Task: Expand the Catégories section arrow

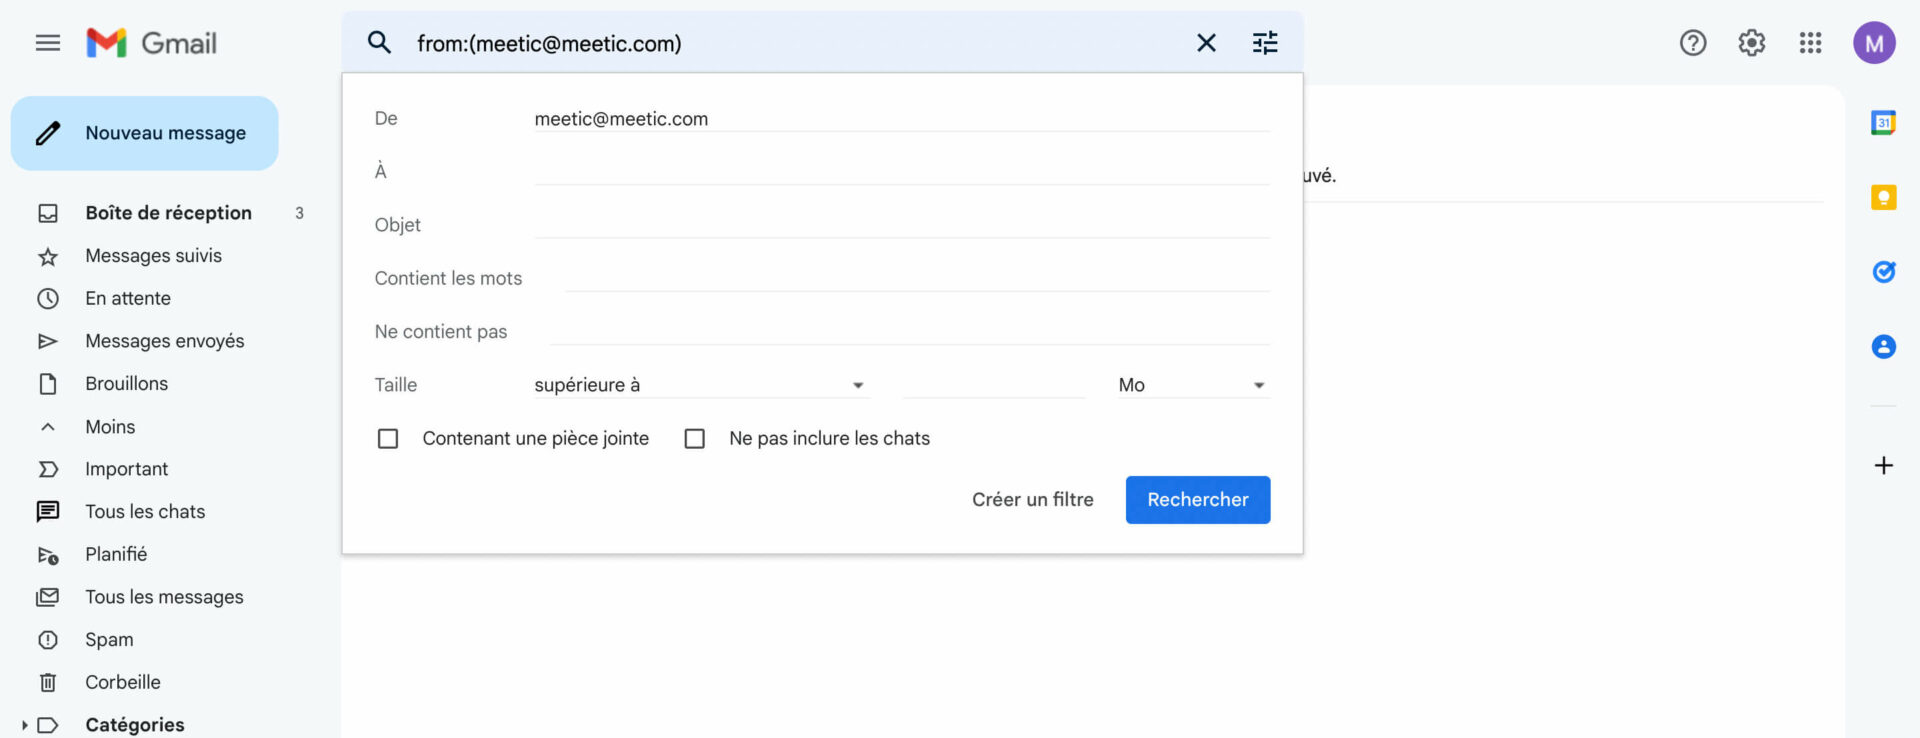Action: [x=24, y=725]
